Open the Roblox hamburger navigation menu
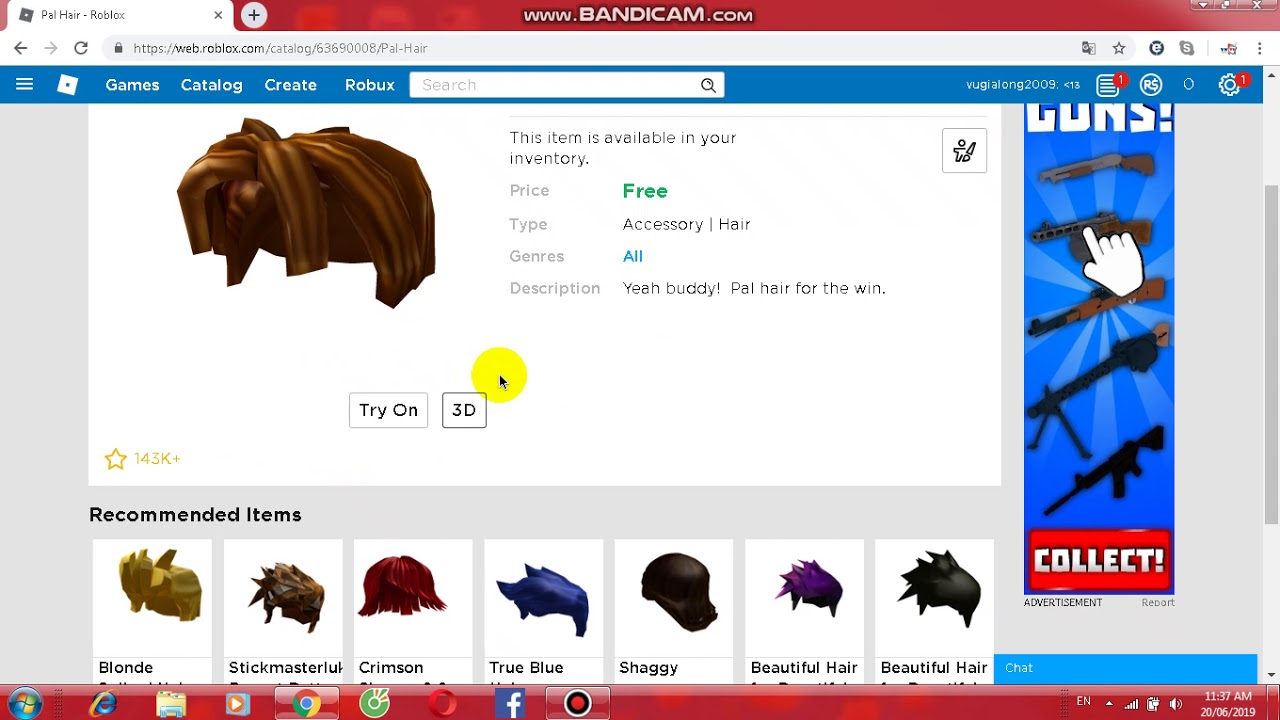This screenshot has width=1280, height=720. [24, 85]
